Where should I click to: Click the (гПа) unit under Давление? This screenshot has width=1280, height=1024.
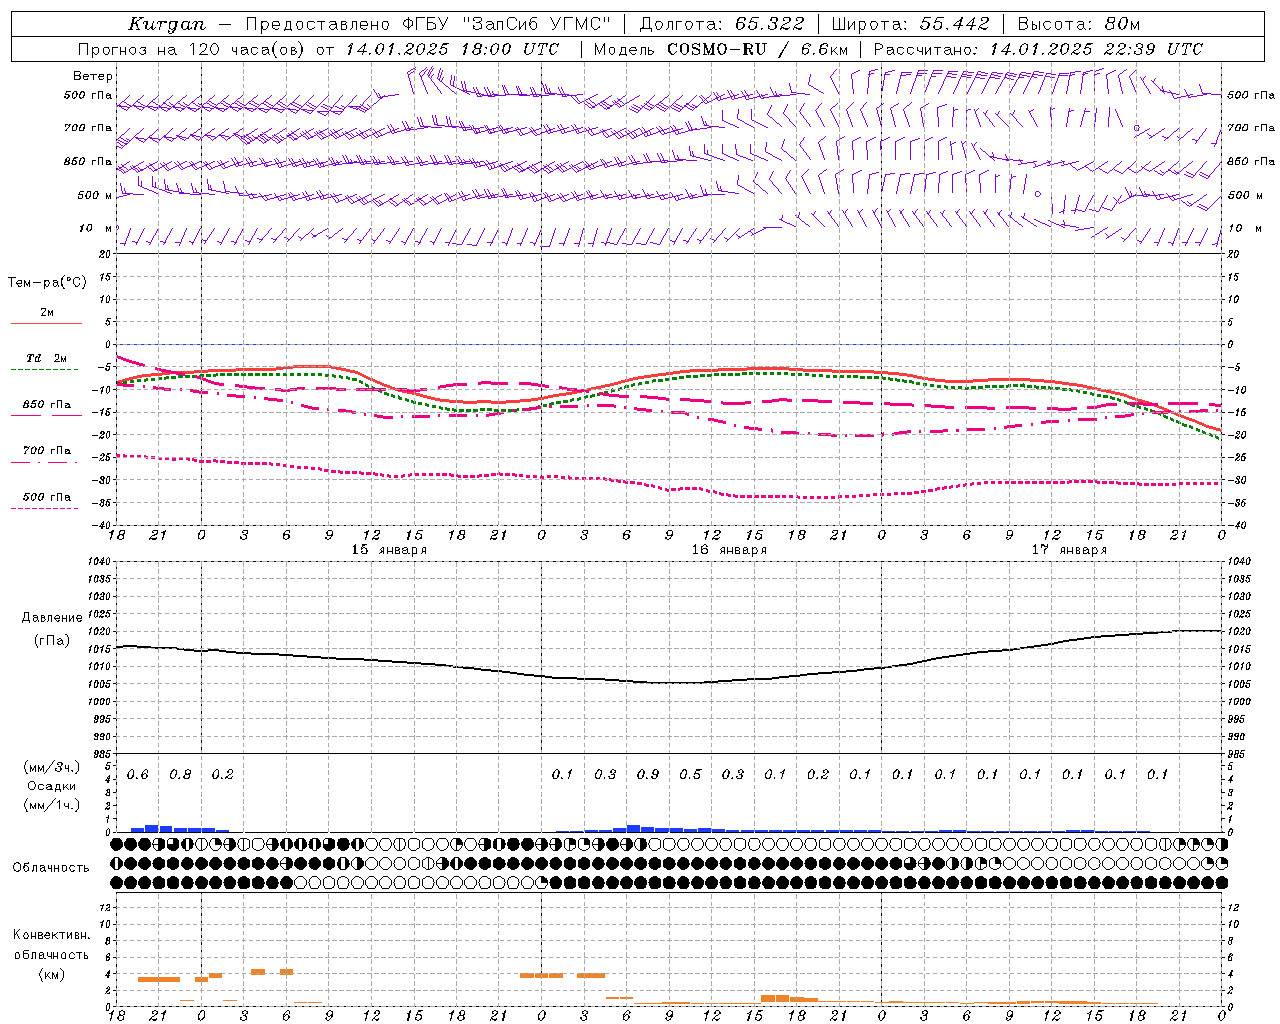(52, 641)
